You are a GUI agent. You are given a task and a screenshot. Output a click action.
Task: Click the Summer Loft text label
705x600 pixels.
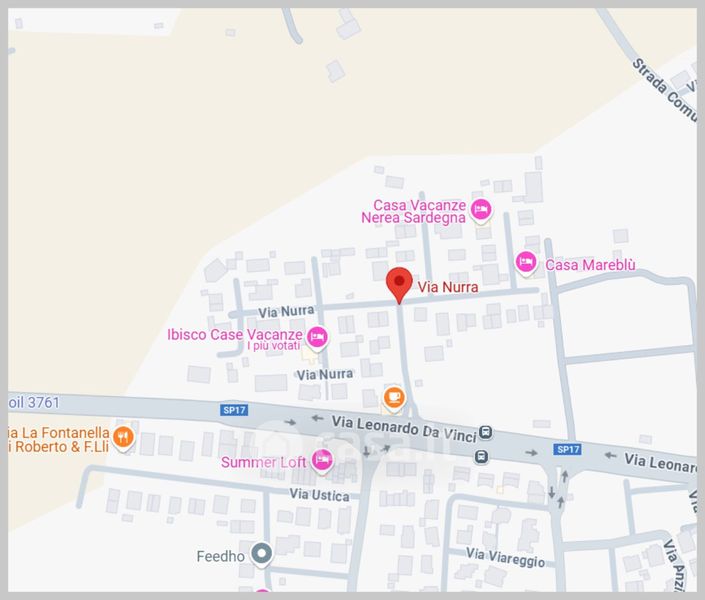263,462
